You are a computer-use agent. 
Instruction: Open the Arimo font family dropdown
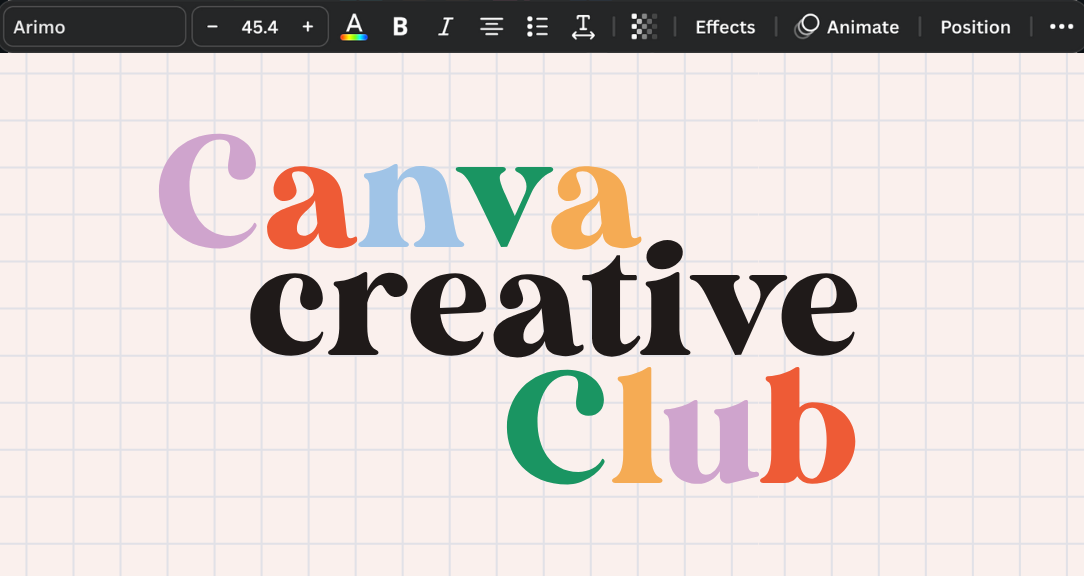94,27
